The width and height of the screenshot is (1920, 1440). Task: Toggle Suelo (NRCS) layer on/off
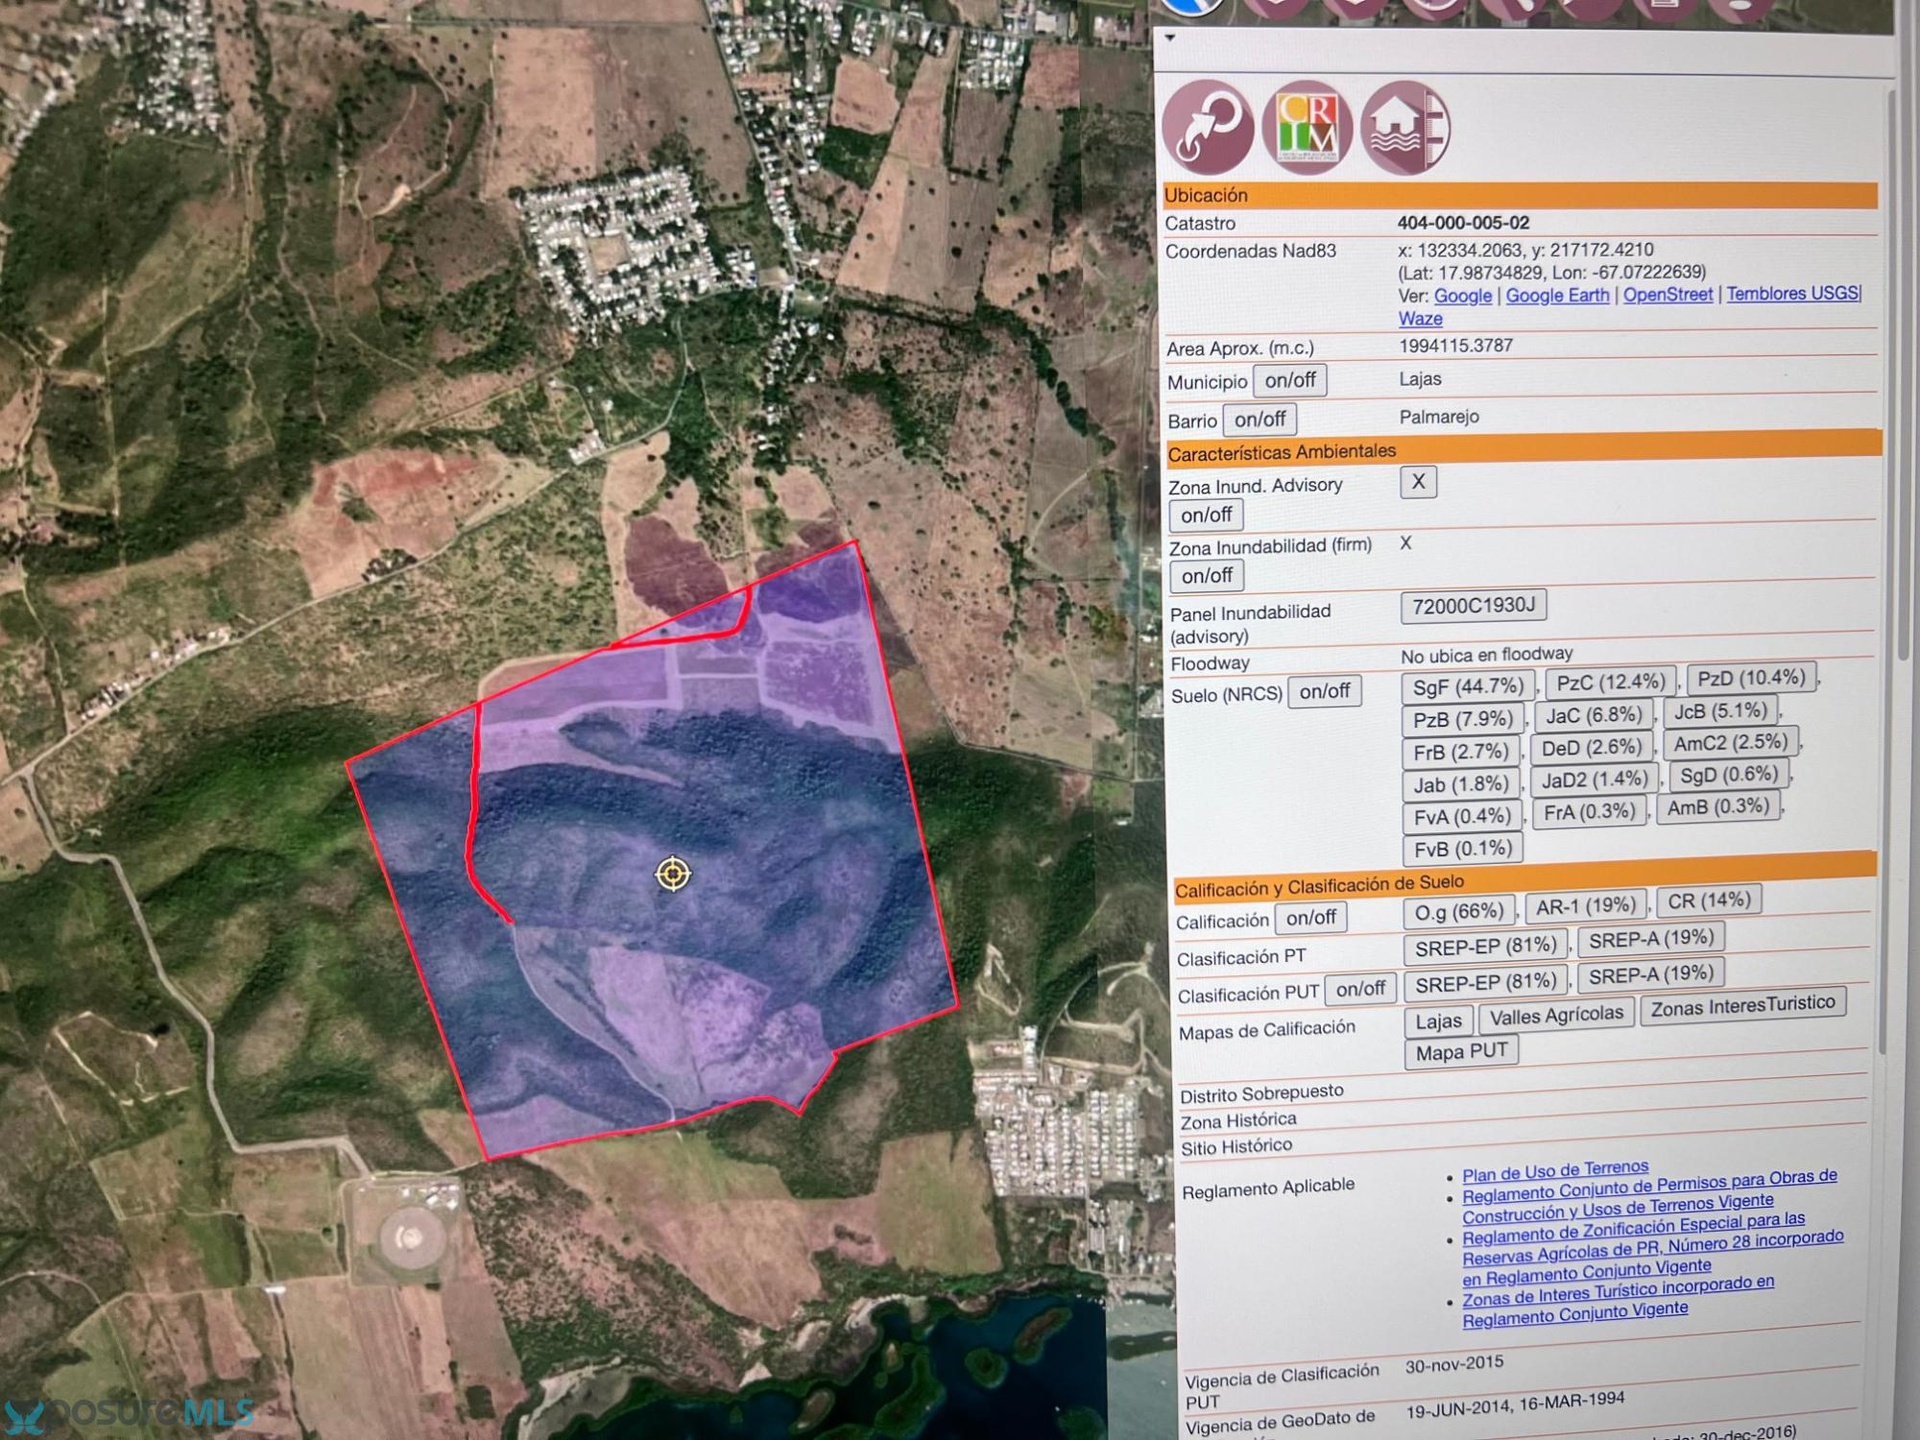click(x=1324, y=692)
